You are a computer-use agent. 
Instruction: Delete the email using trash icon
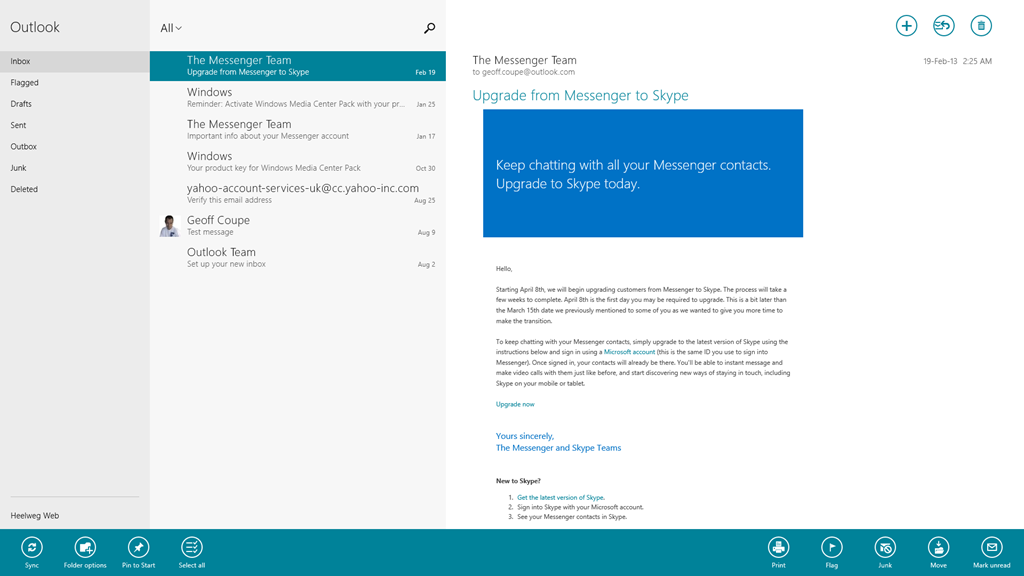[981, 26]
